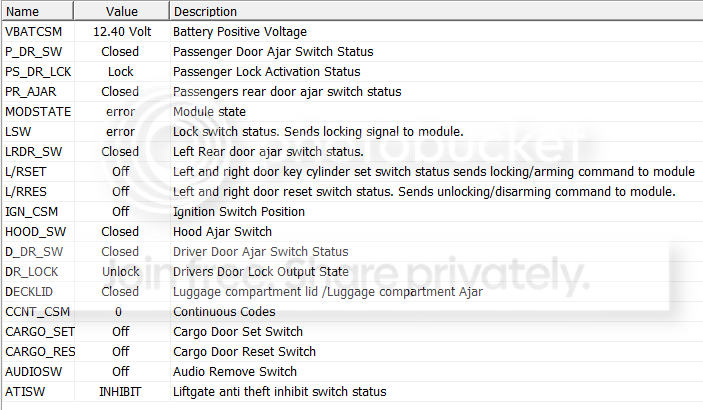The width and height of the screenshot is (703, 410).
Task: Click the DR_LOCK Unlock value
Action: point(121,272)
